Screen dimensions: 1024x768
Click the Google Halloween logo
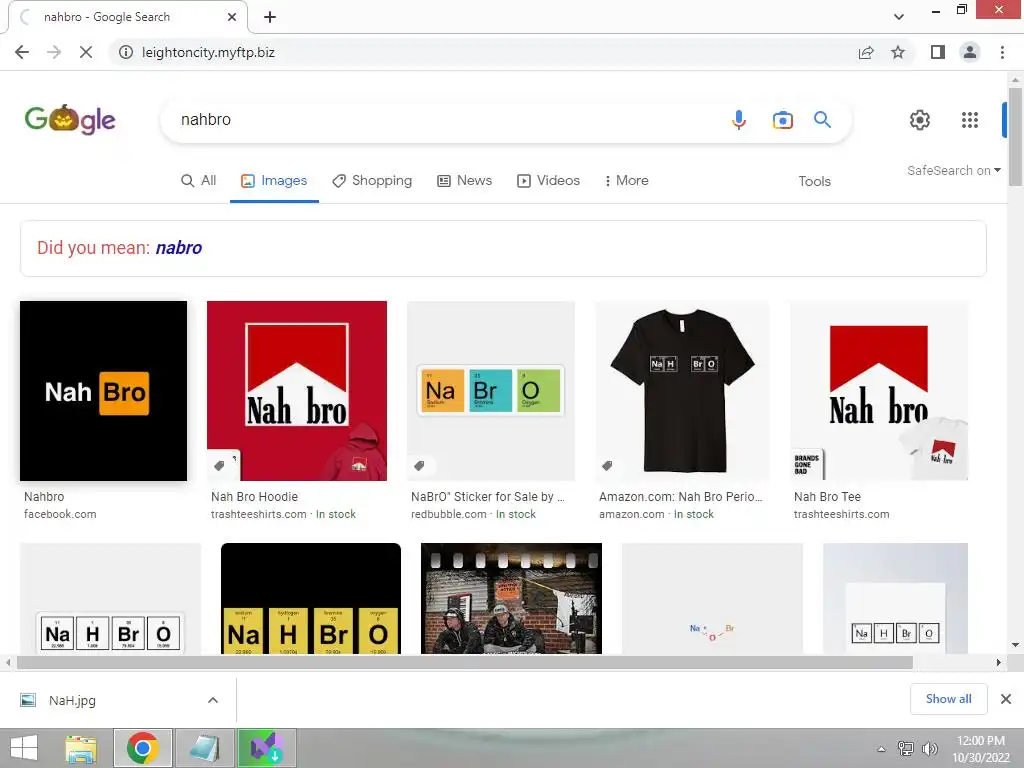tap(70, 120)
